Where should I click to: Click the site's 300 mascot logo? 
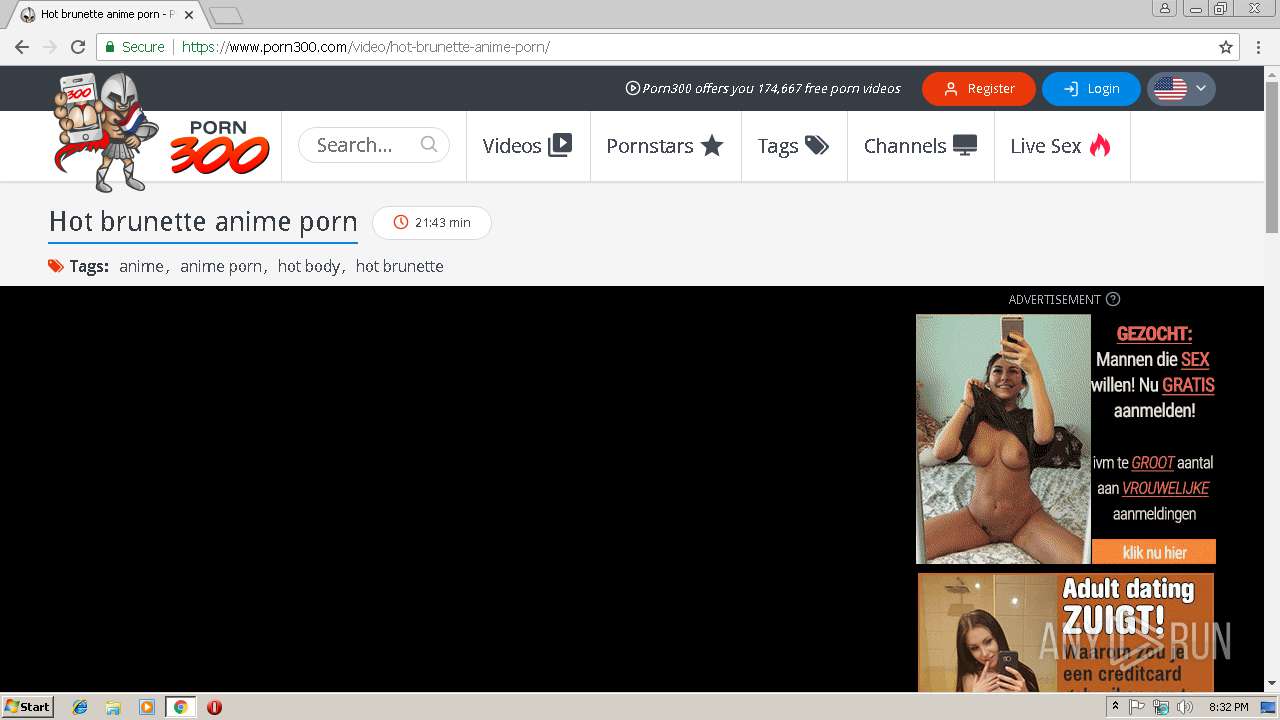point(160,133)
